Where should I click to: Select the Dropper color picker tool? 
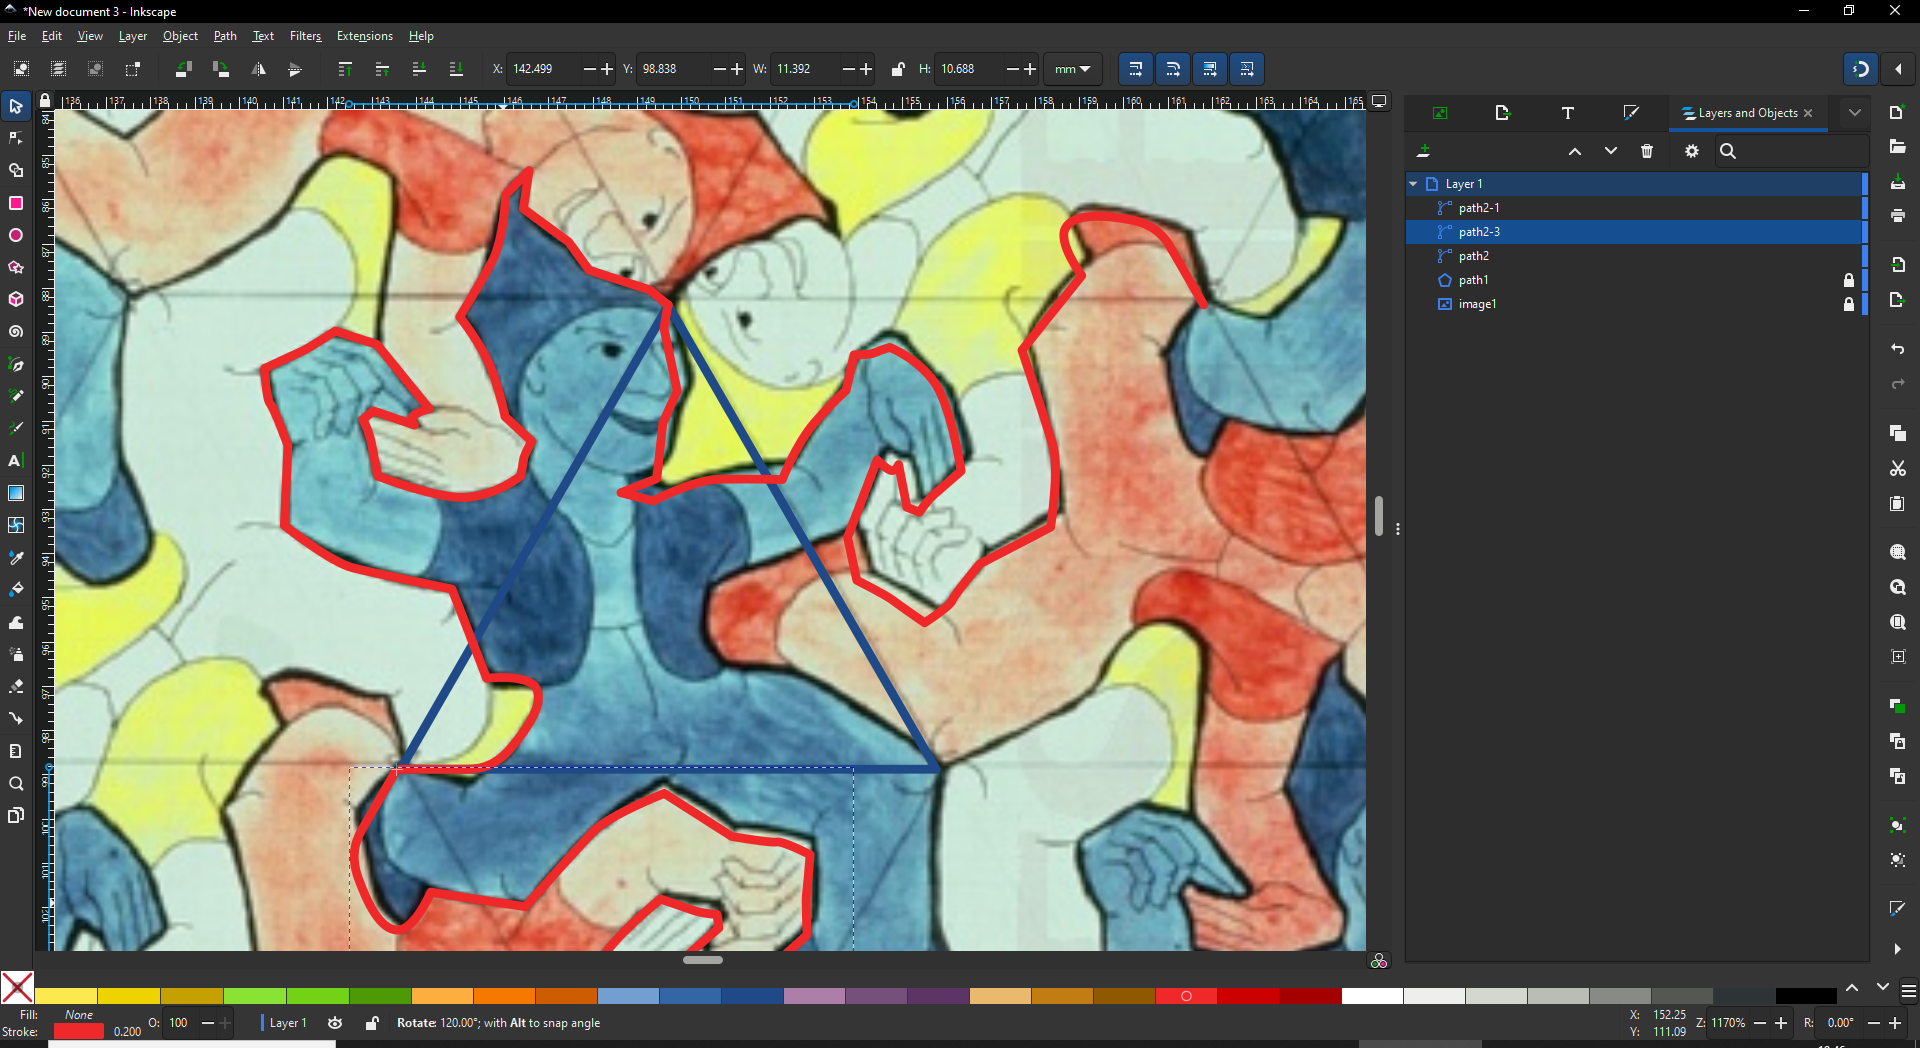click(x=16, y=557)
